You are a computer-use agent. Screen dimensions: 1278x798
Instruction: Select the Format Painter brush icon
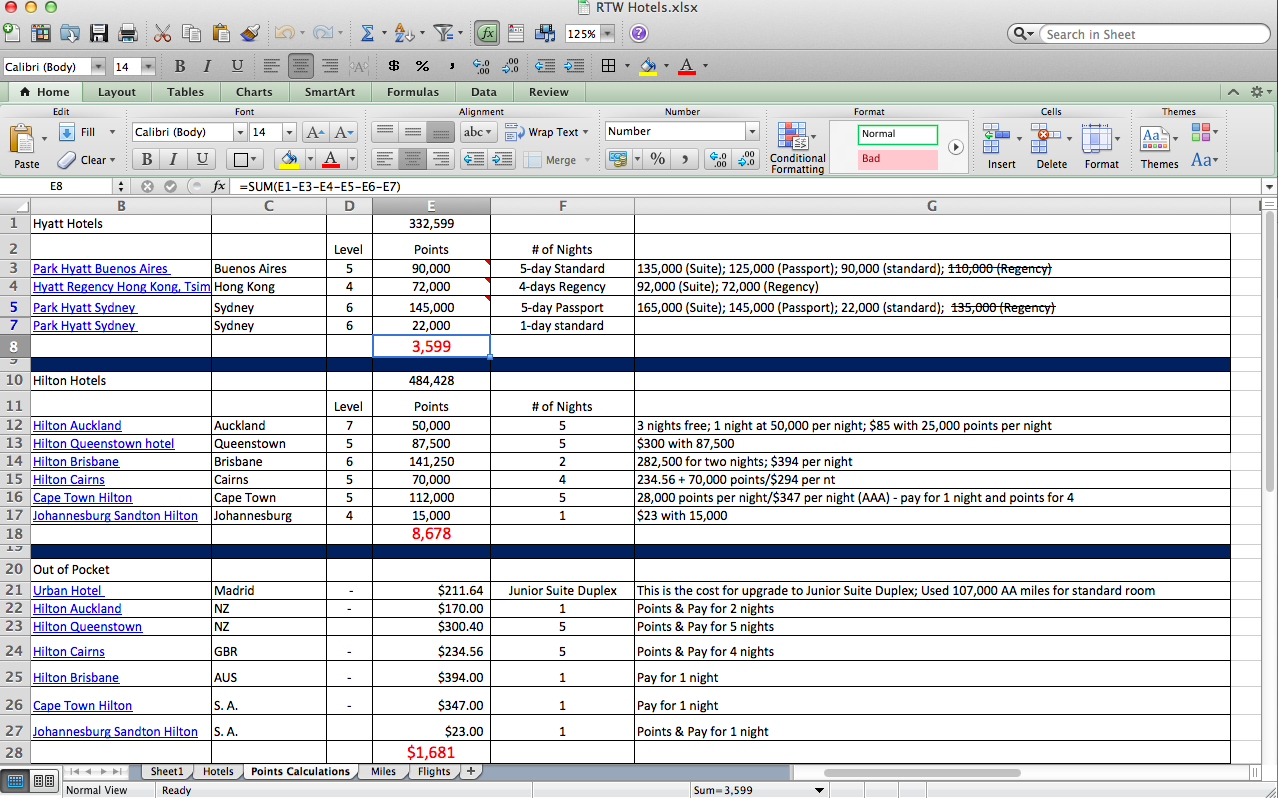[x=249, y=34]
